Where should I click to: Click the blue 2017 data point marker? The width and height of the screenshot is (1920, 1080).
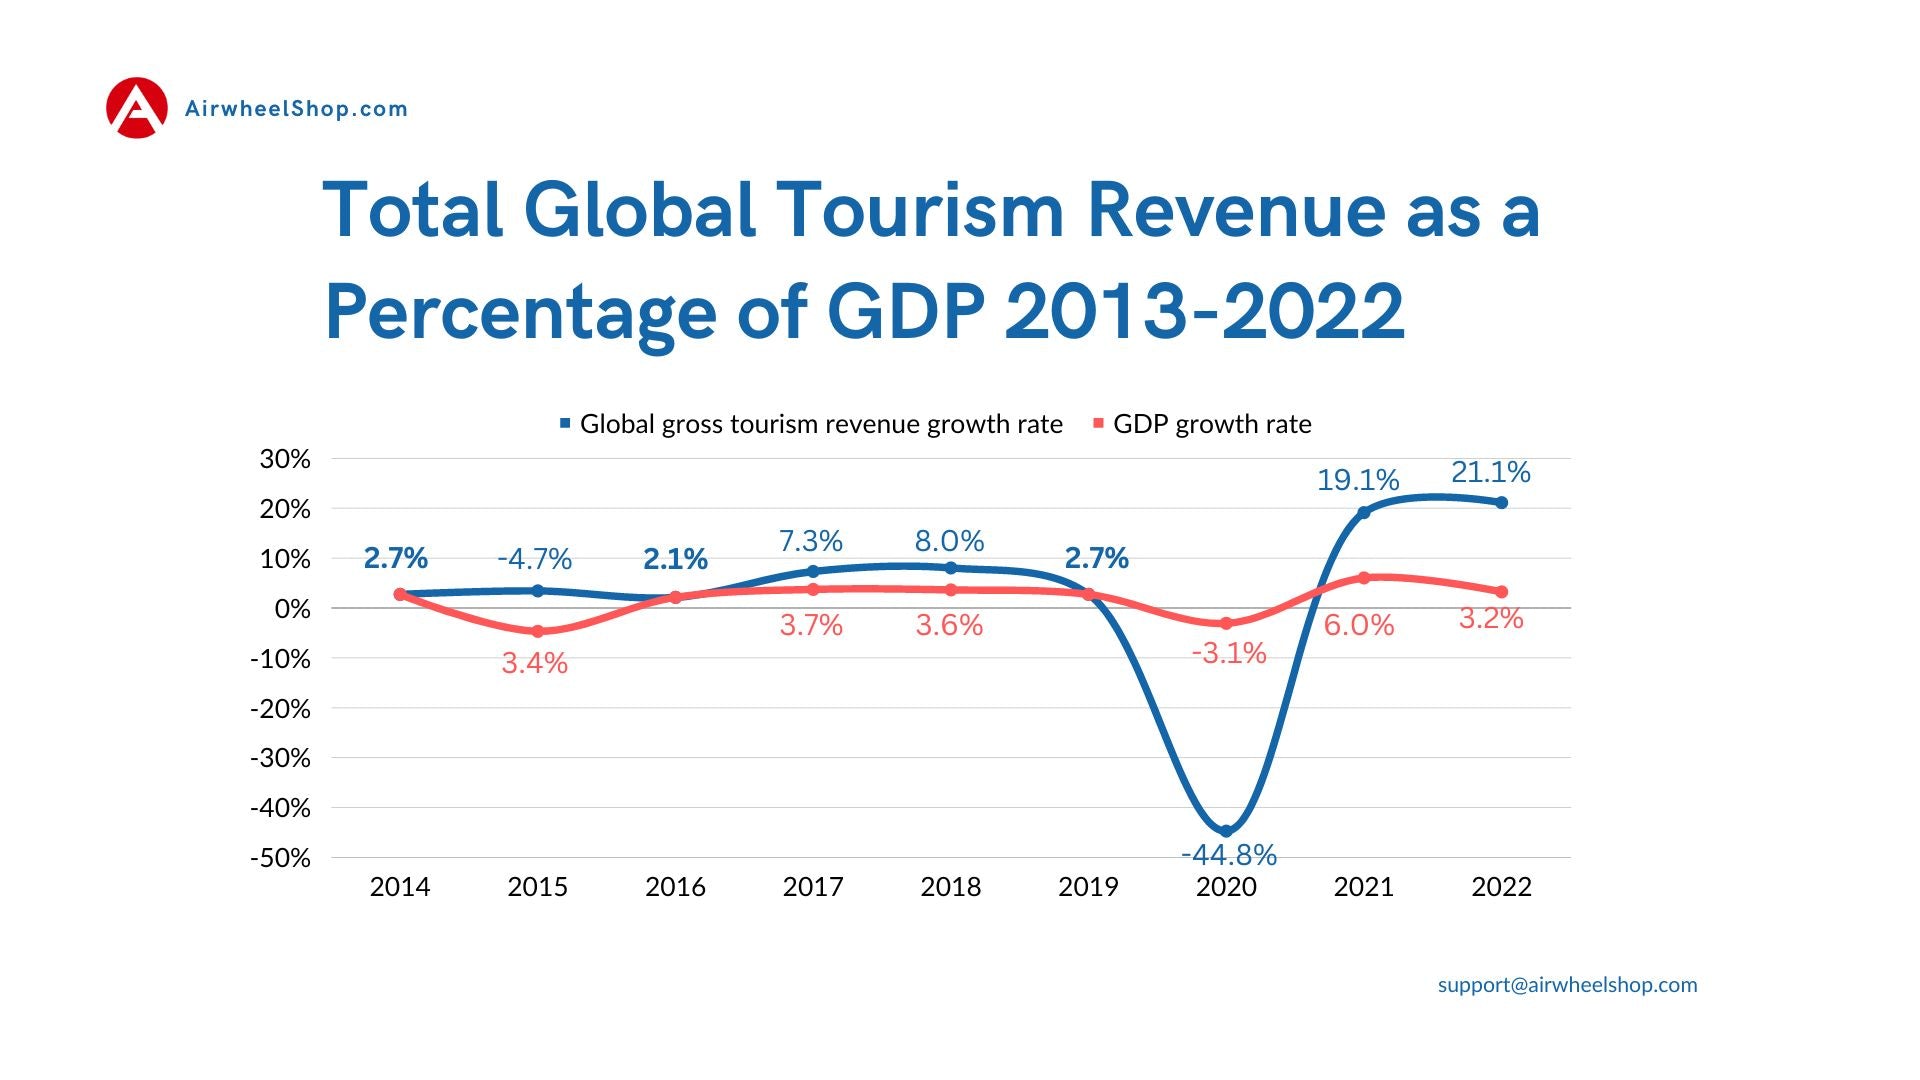tap(813, 571)
